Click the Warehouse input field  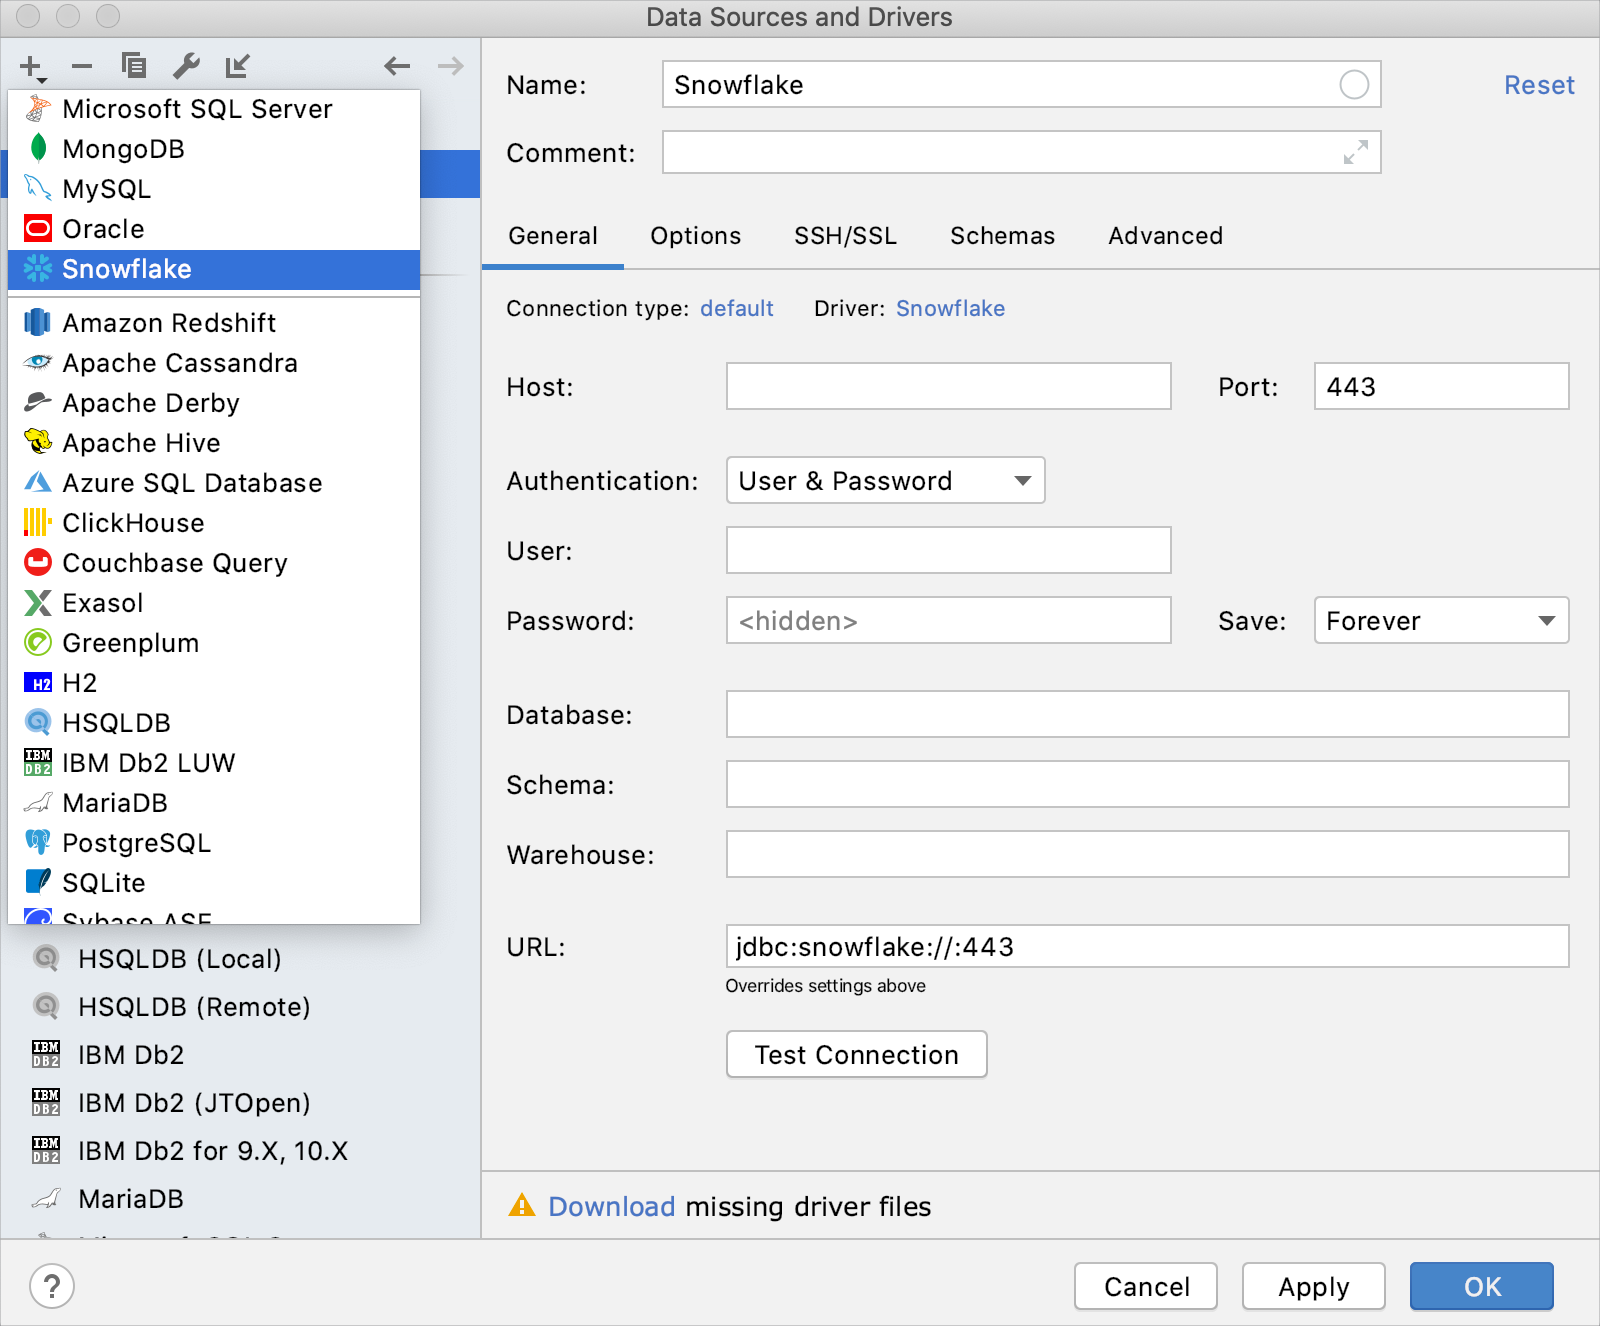[x=1147, y=854]
